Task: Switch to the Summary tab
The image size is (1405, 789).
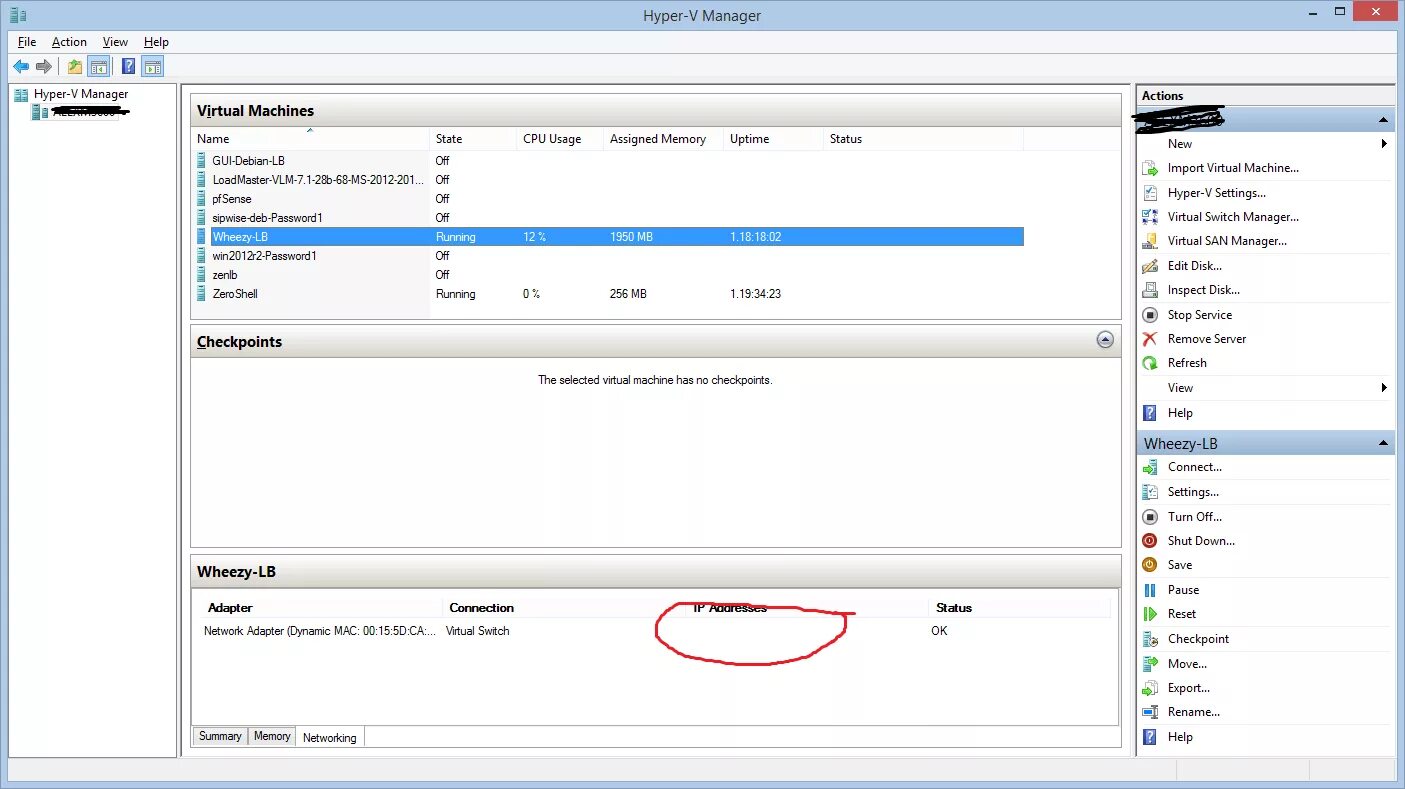Action: point(220,736)
